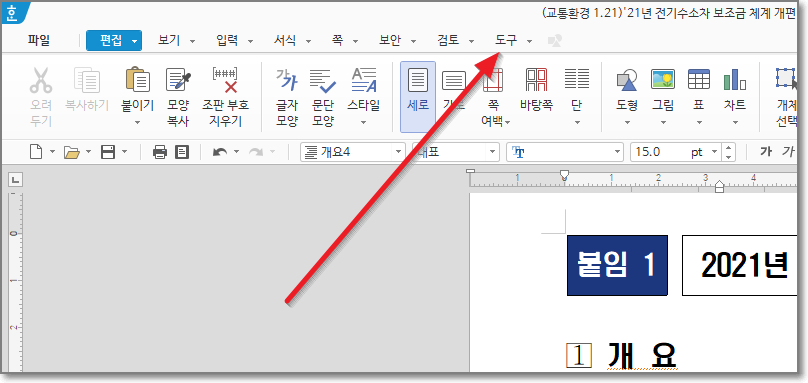Open the 편집 menu tab
Screen dimensions: 808x383
(114, 41)
